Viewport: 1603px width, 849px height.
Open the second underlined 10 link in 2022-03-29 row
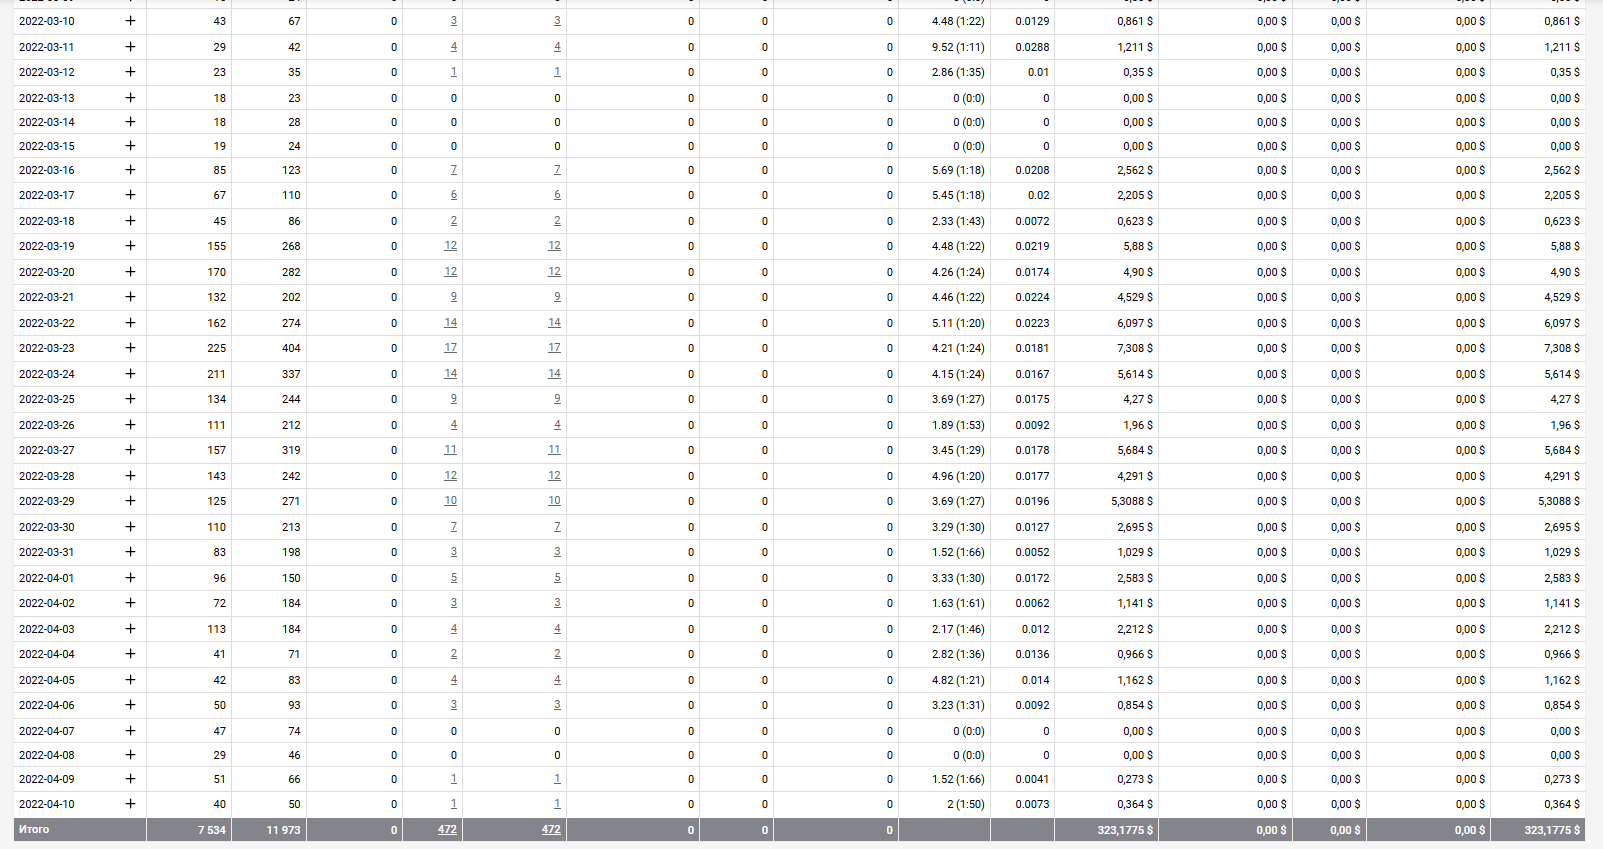554,501
